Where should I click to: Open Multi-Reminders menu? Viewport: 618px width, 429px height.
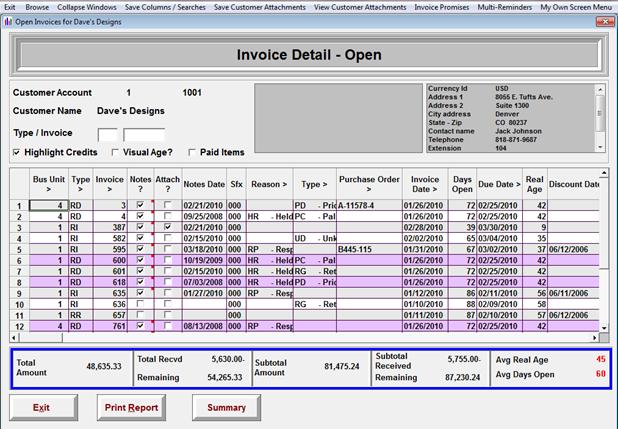tap(504, 7)
